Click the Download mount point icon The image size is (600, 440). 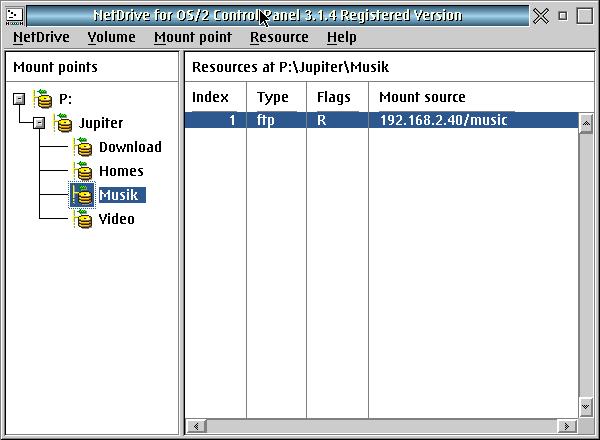83,147
